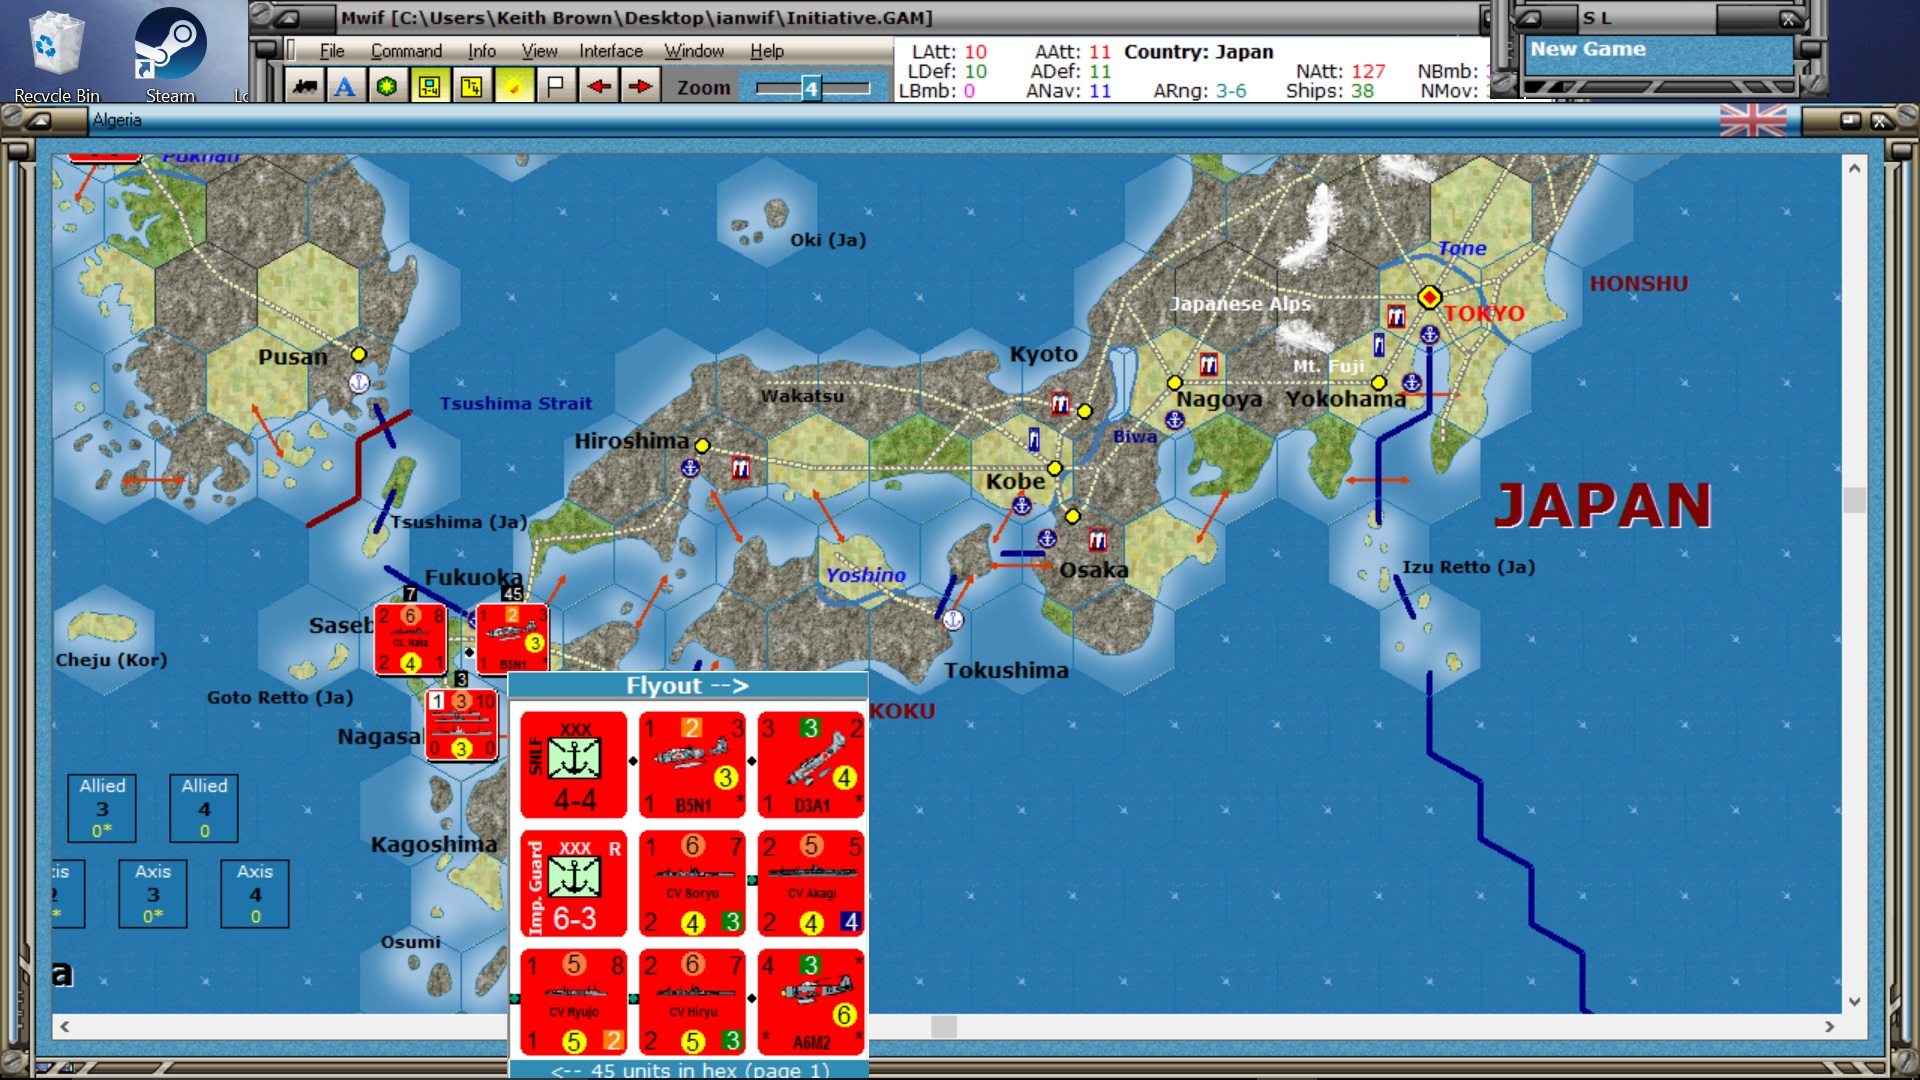Click the Union Jack flag icon

(x=1753, y=120)
